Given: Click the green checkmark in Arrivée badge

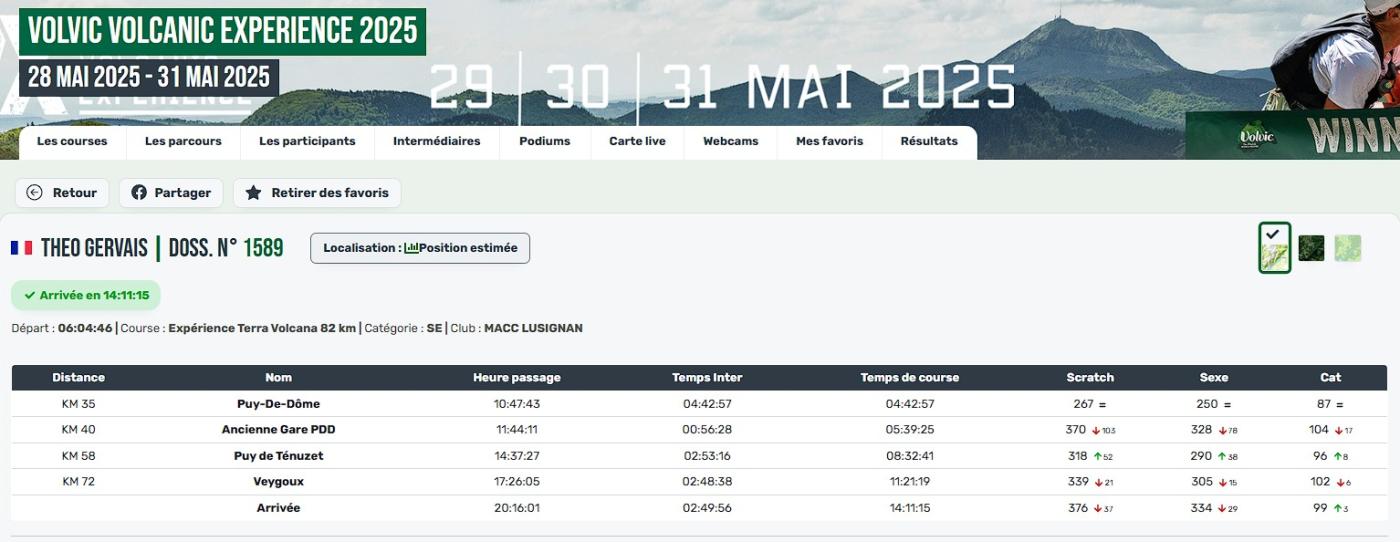Looking at the screenshot, I should pos(30,296).
